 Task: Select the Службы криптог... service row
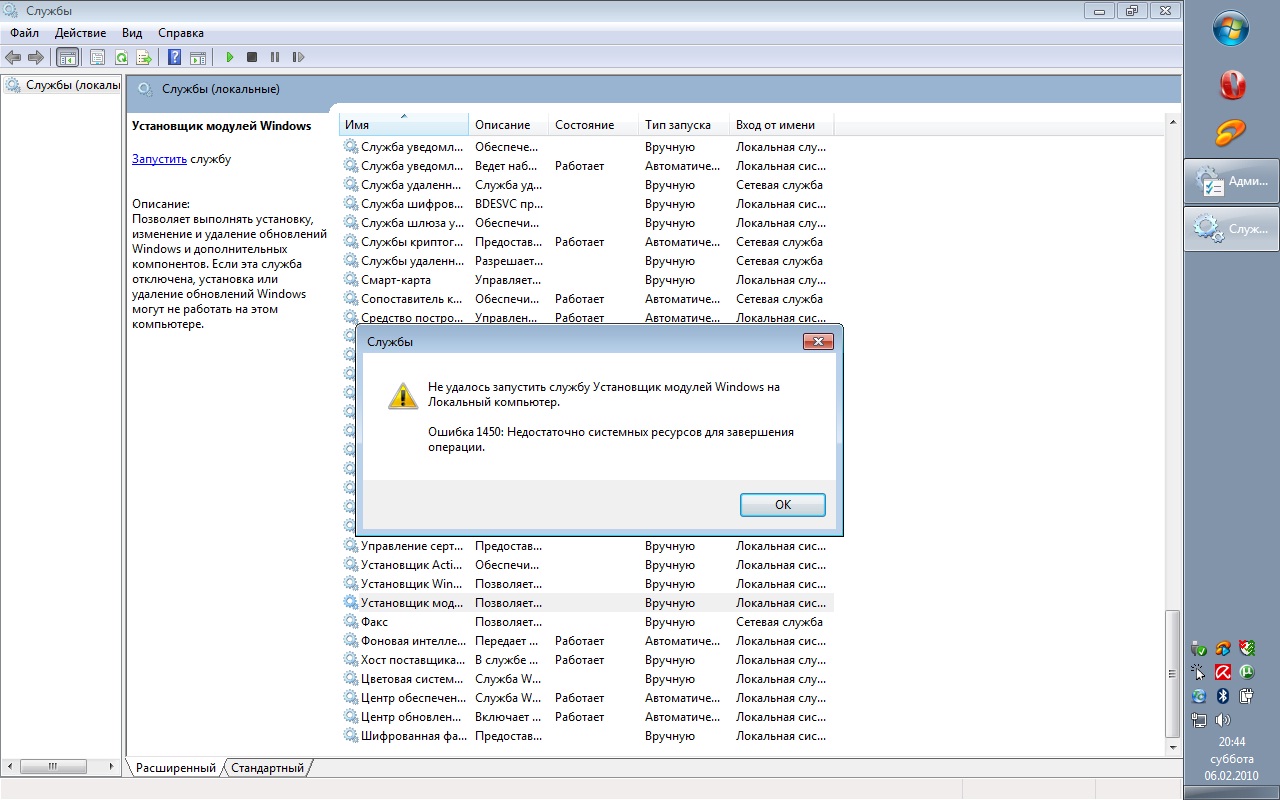[x=587, y=242]
